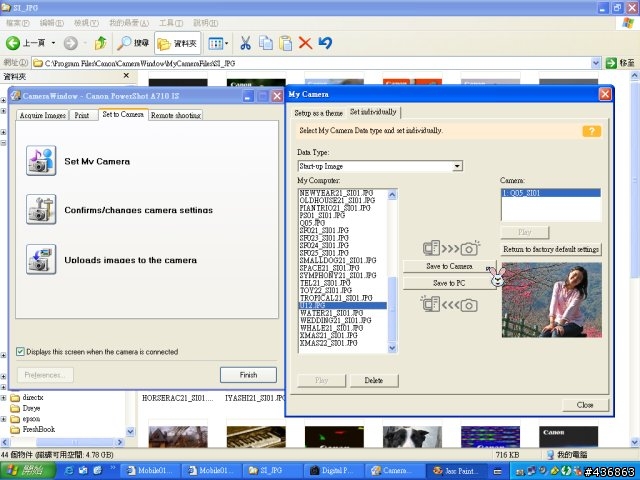Viewport: 640px width, 480px height.
Task: Click the file list scrollbar thumb
Action: coord(392,309)
